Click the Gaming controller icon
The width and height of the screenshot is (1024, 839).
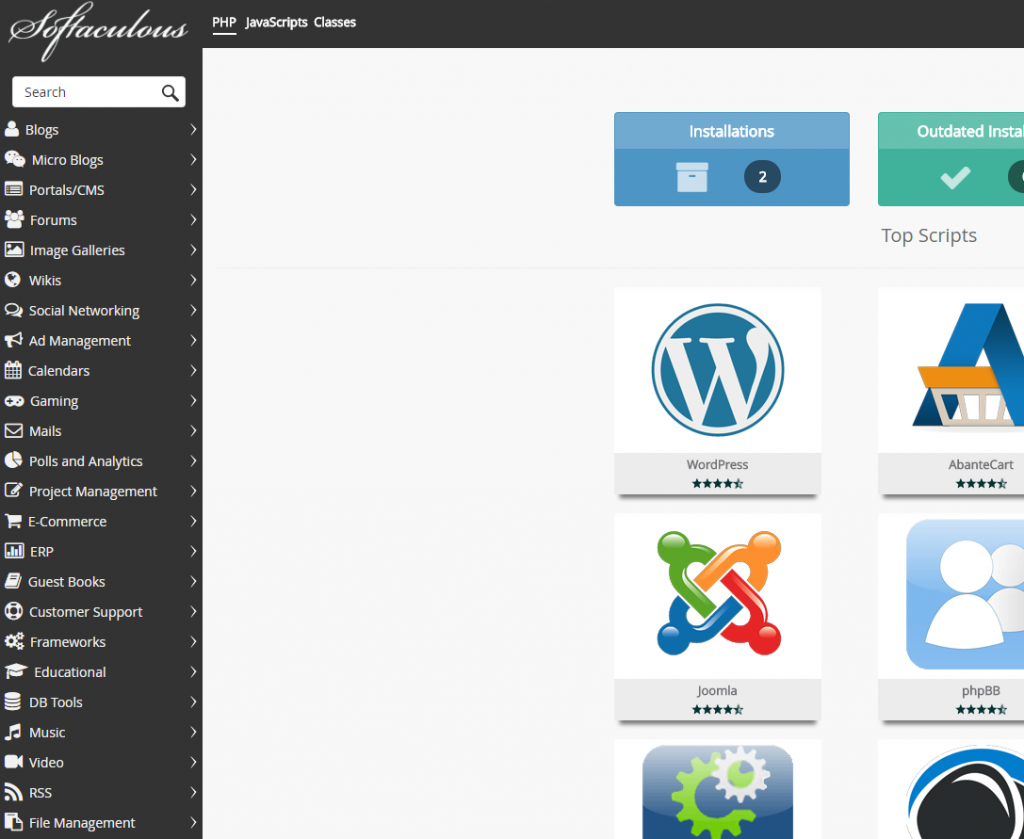pyautogui.click(x=14, y=400)
